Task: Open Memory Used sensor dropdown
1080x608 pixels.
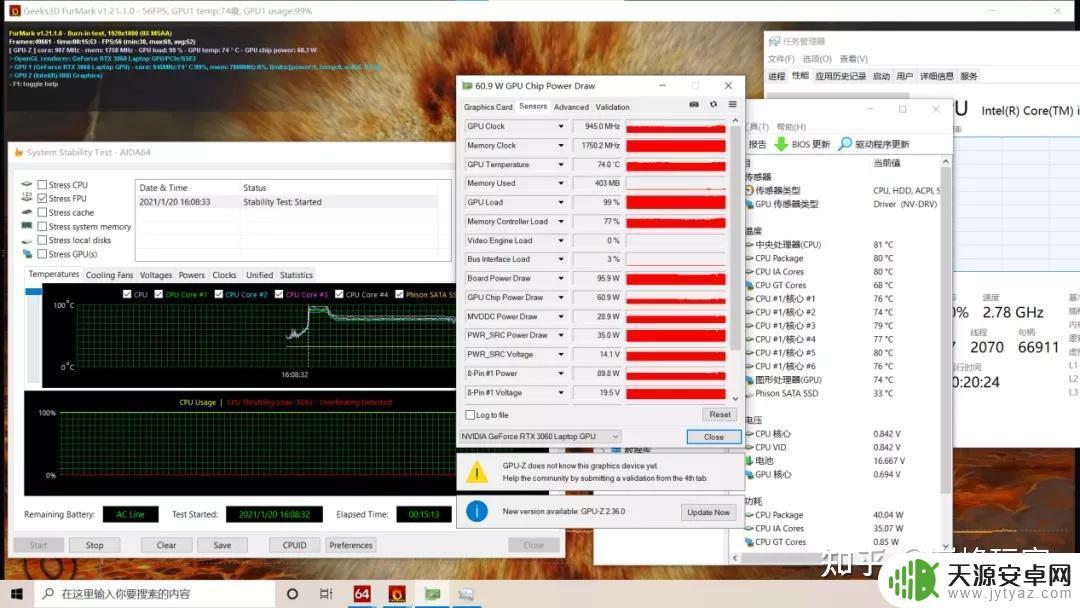Action: tap(561, 183)
